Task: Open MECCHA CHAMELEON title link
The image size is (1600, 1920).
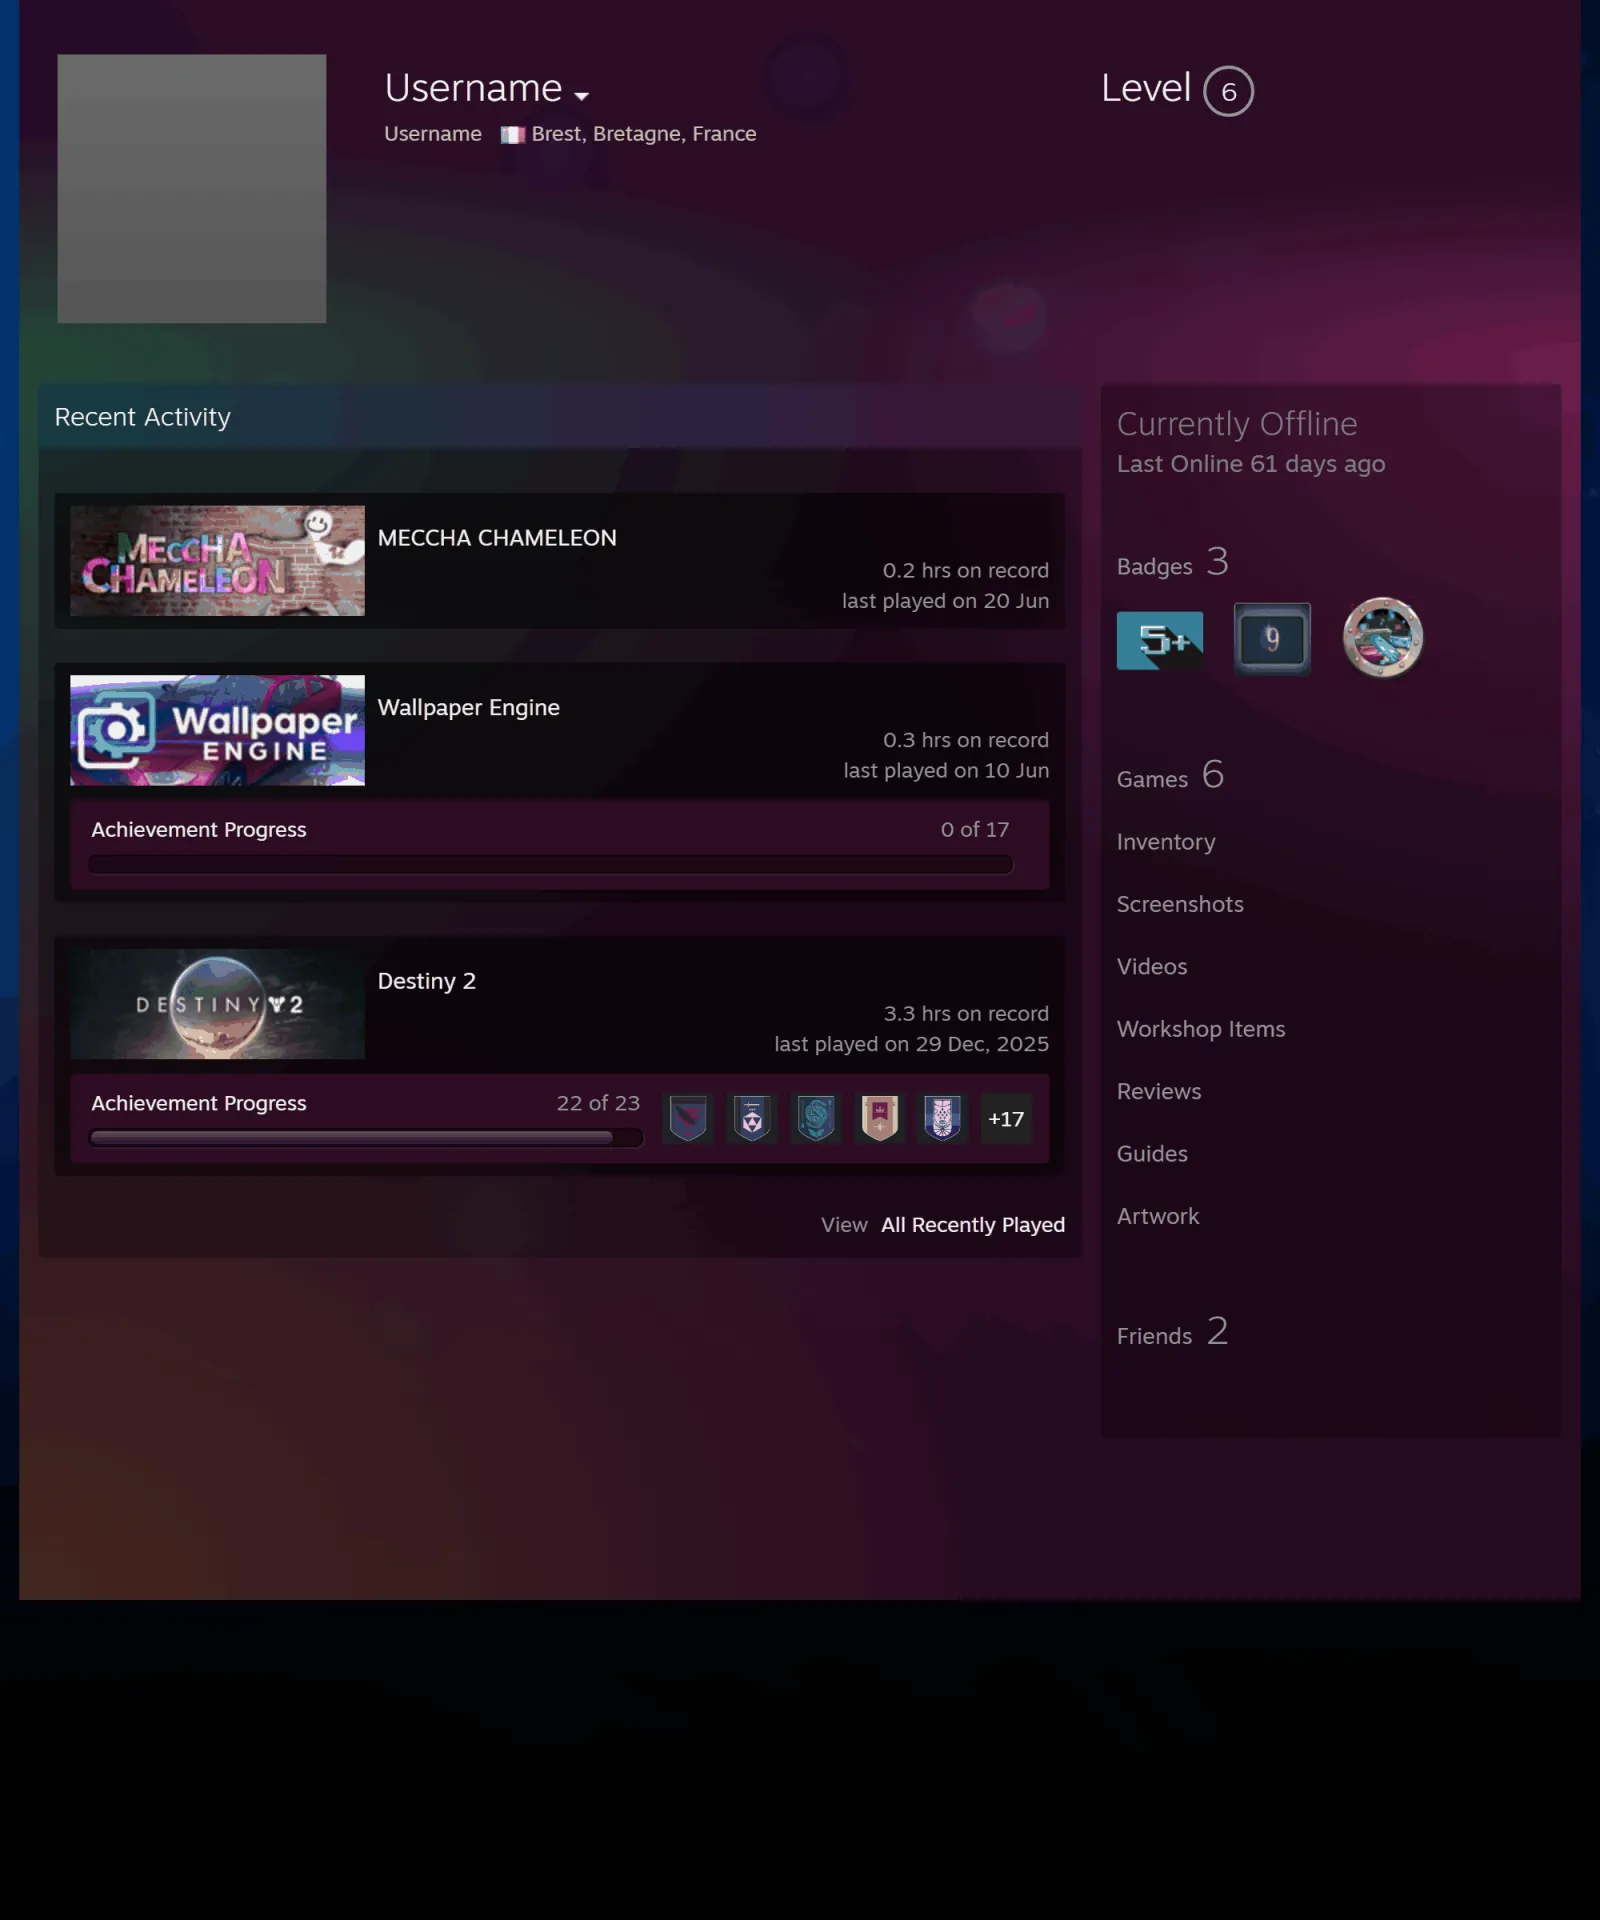Action: 497,538
